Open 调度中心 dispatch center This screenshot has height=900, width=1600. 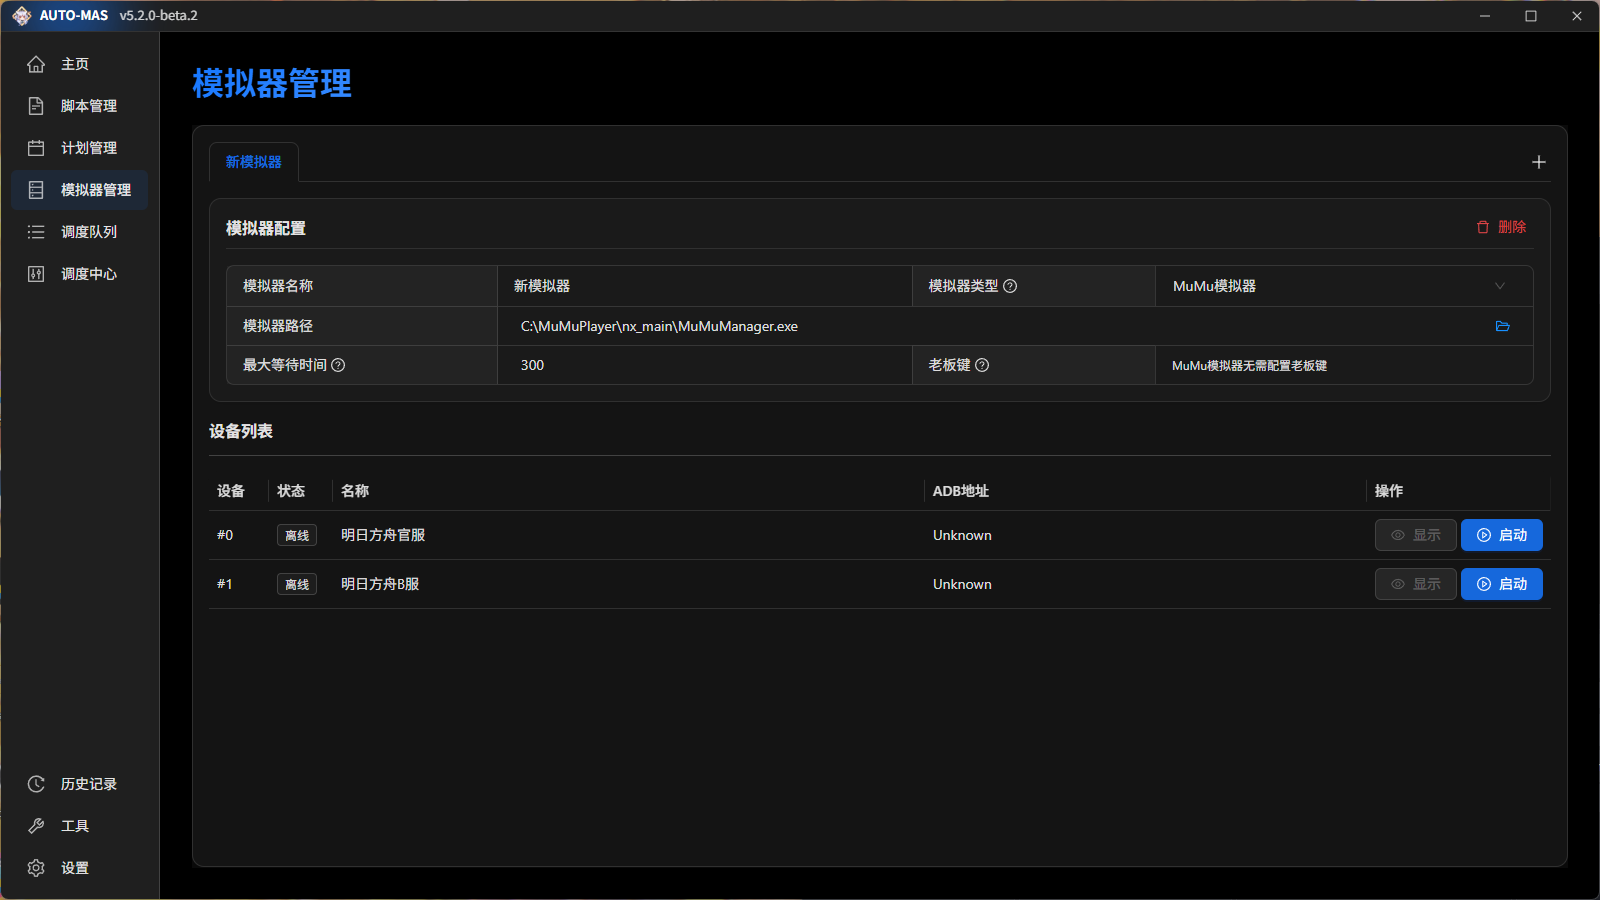tap(88, 274)
